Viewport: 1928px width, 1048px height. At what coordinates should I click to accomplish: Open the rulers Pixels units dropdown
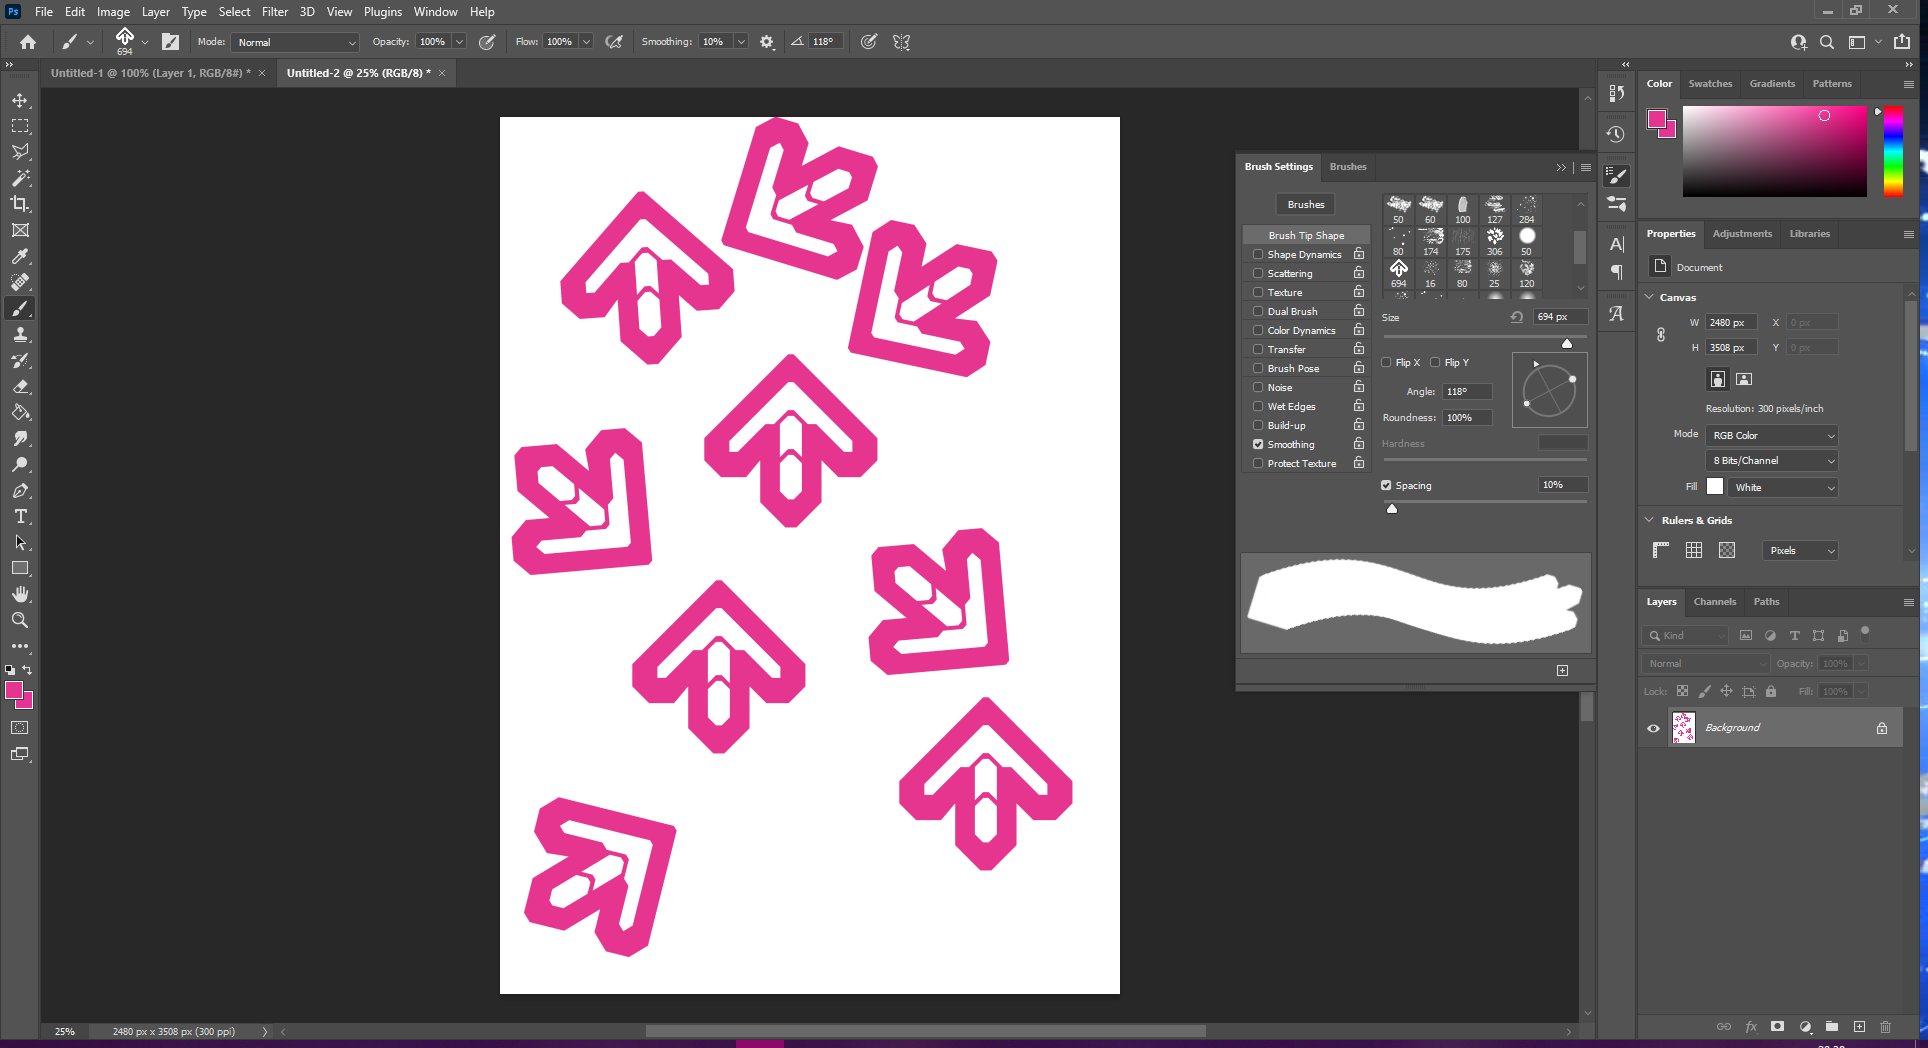click(x=1801, y=551)
